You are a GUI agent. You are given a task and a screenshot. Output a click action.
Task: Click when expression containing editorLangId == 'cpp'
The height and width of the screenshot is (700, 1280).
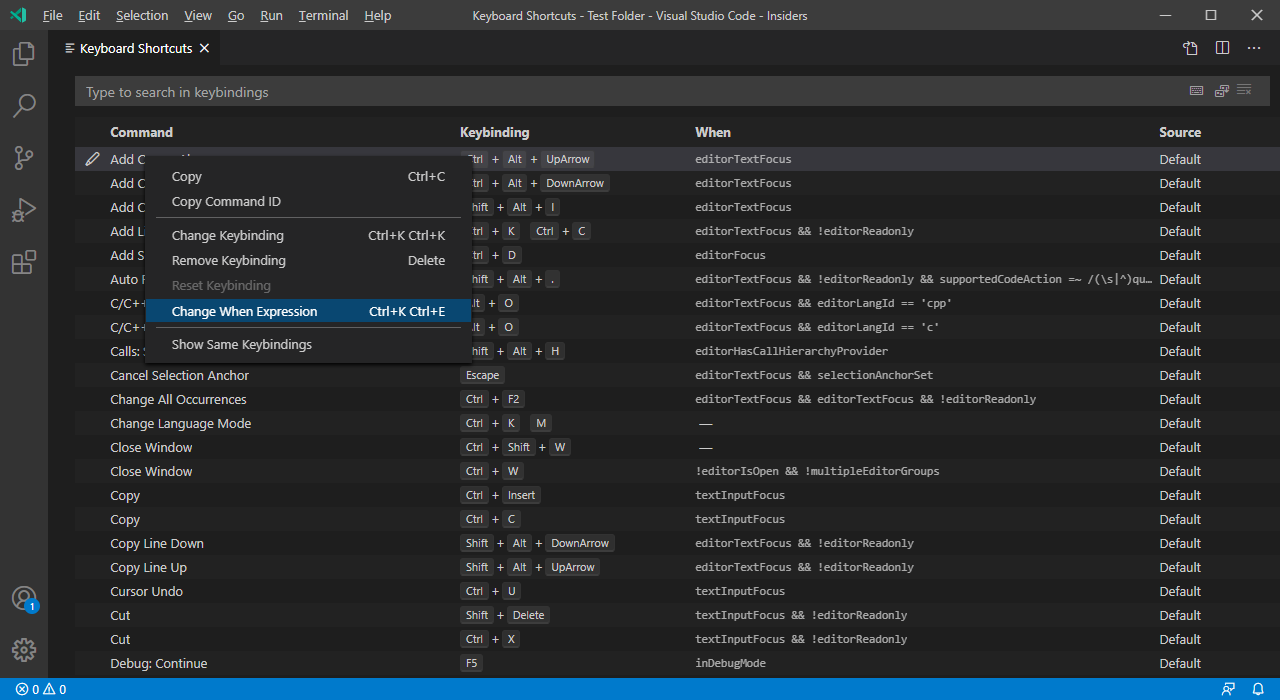tap(823, 303)
